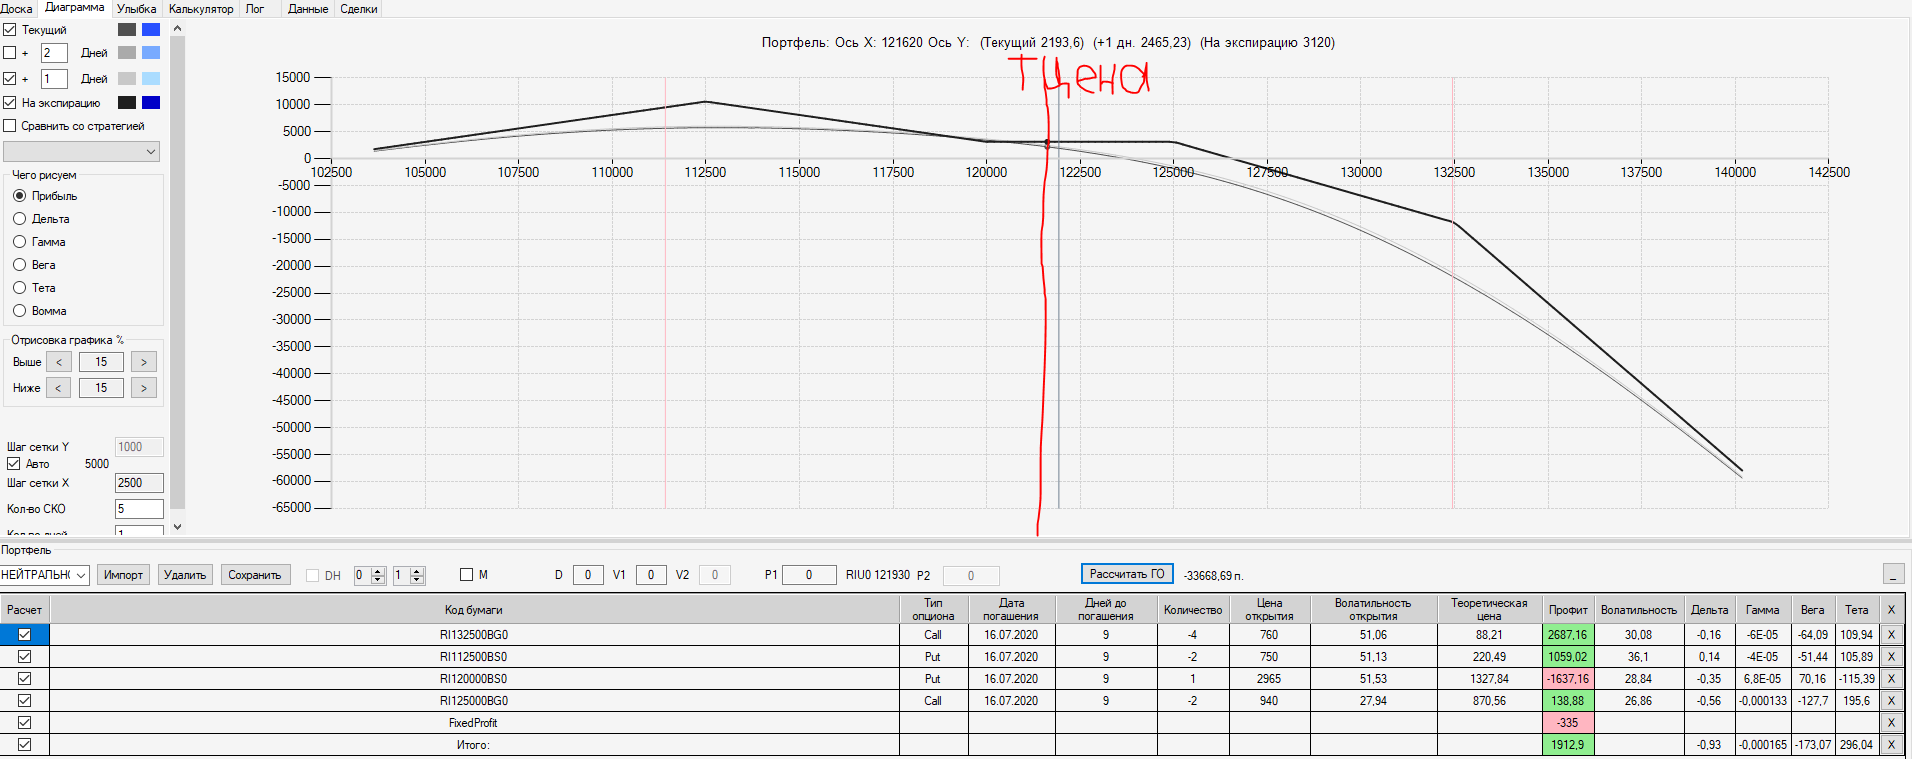Click the Выше percentage field showing 15
Screen dimensions: 1912x759
[101, 362]
